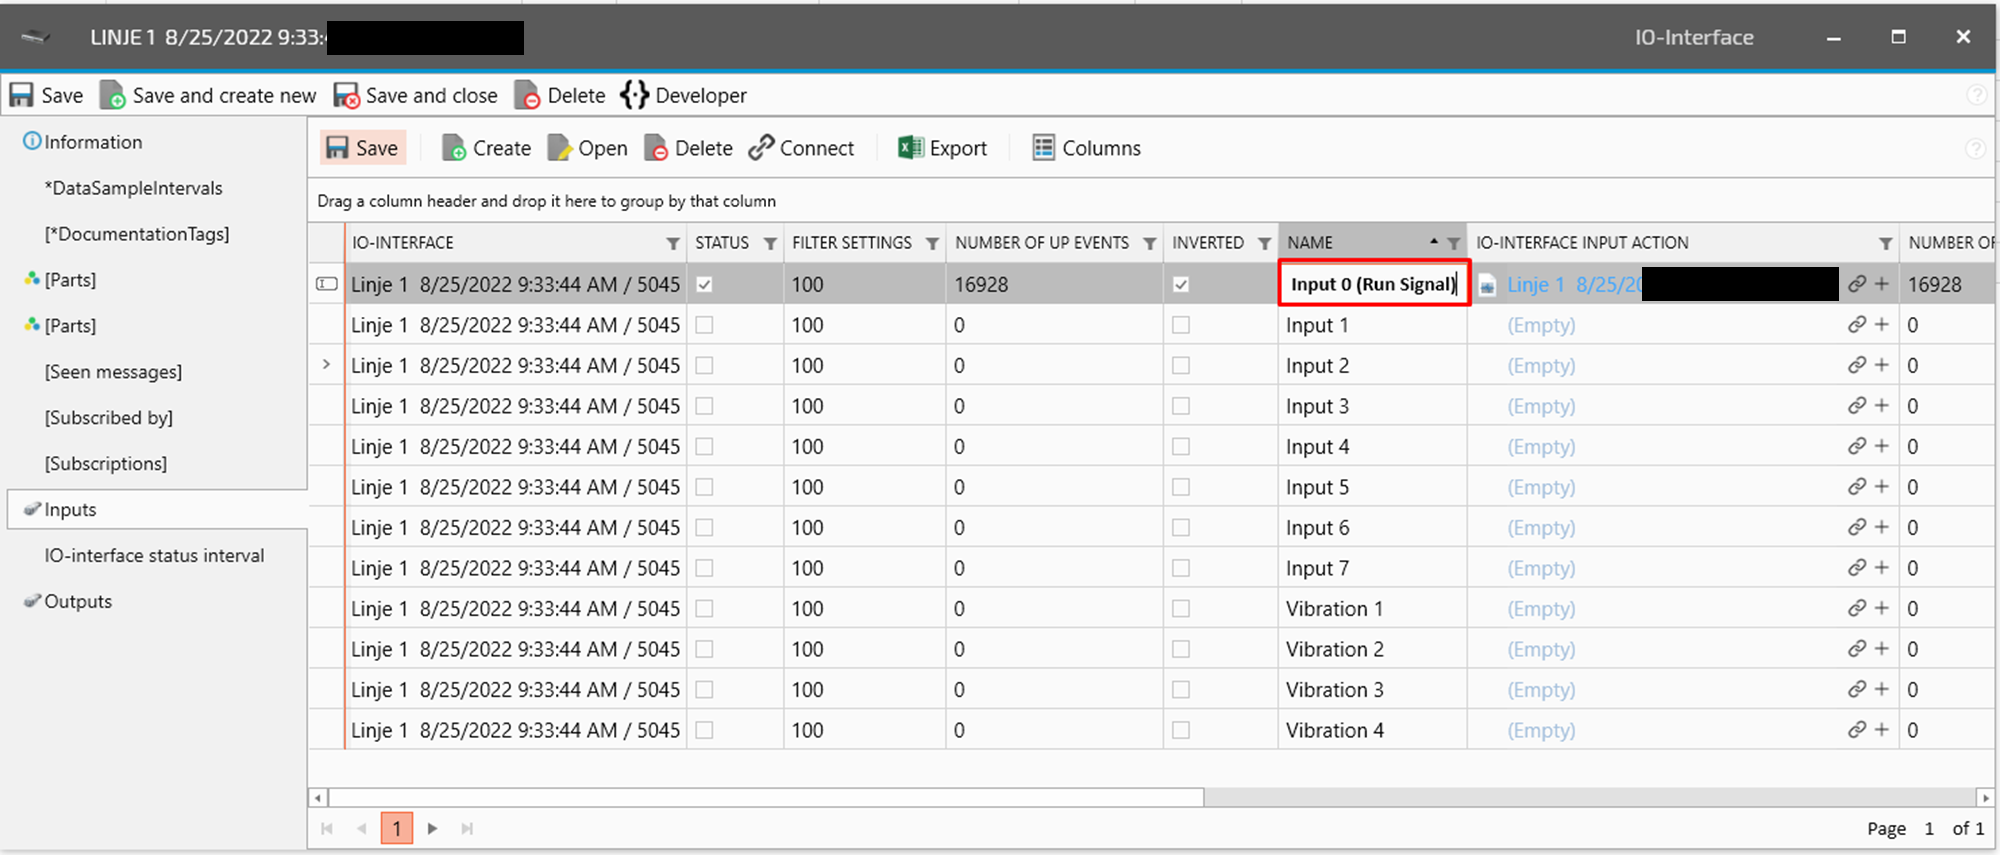
Task: Click the horizontal scrollbar of the grid
Action: point(765,797)
